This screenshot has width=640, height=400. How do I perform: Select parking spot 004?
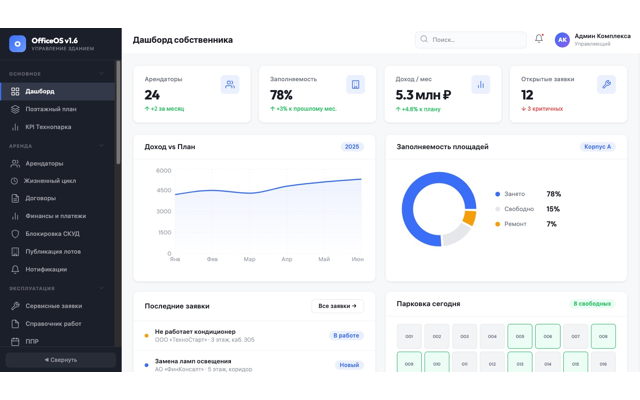492,336
